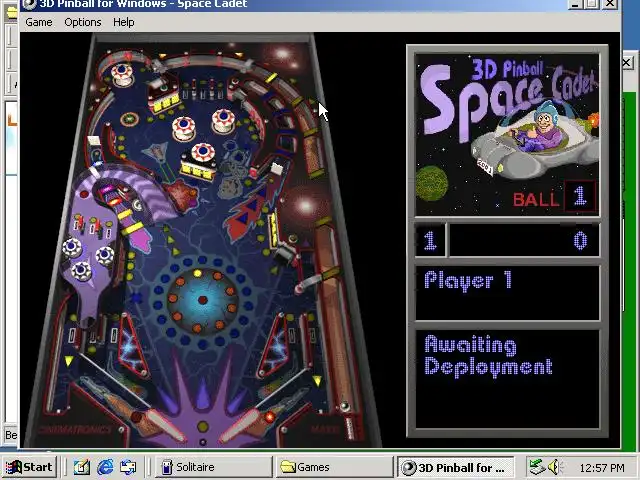Open the Games folder taskbar button
640x480 pixels.
pyautogui.click(x=334, y=467)
